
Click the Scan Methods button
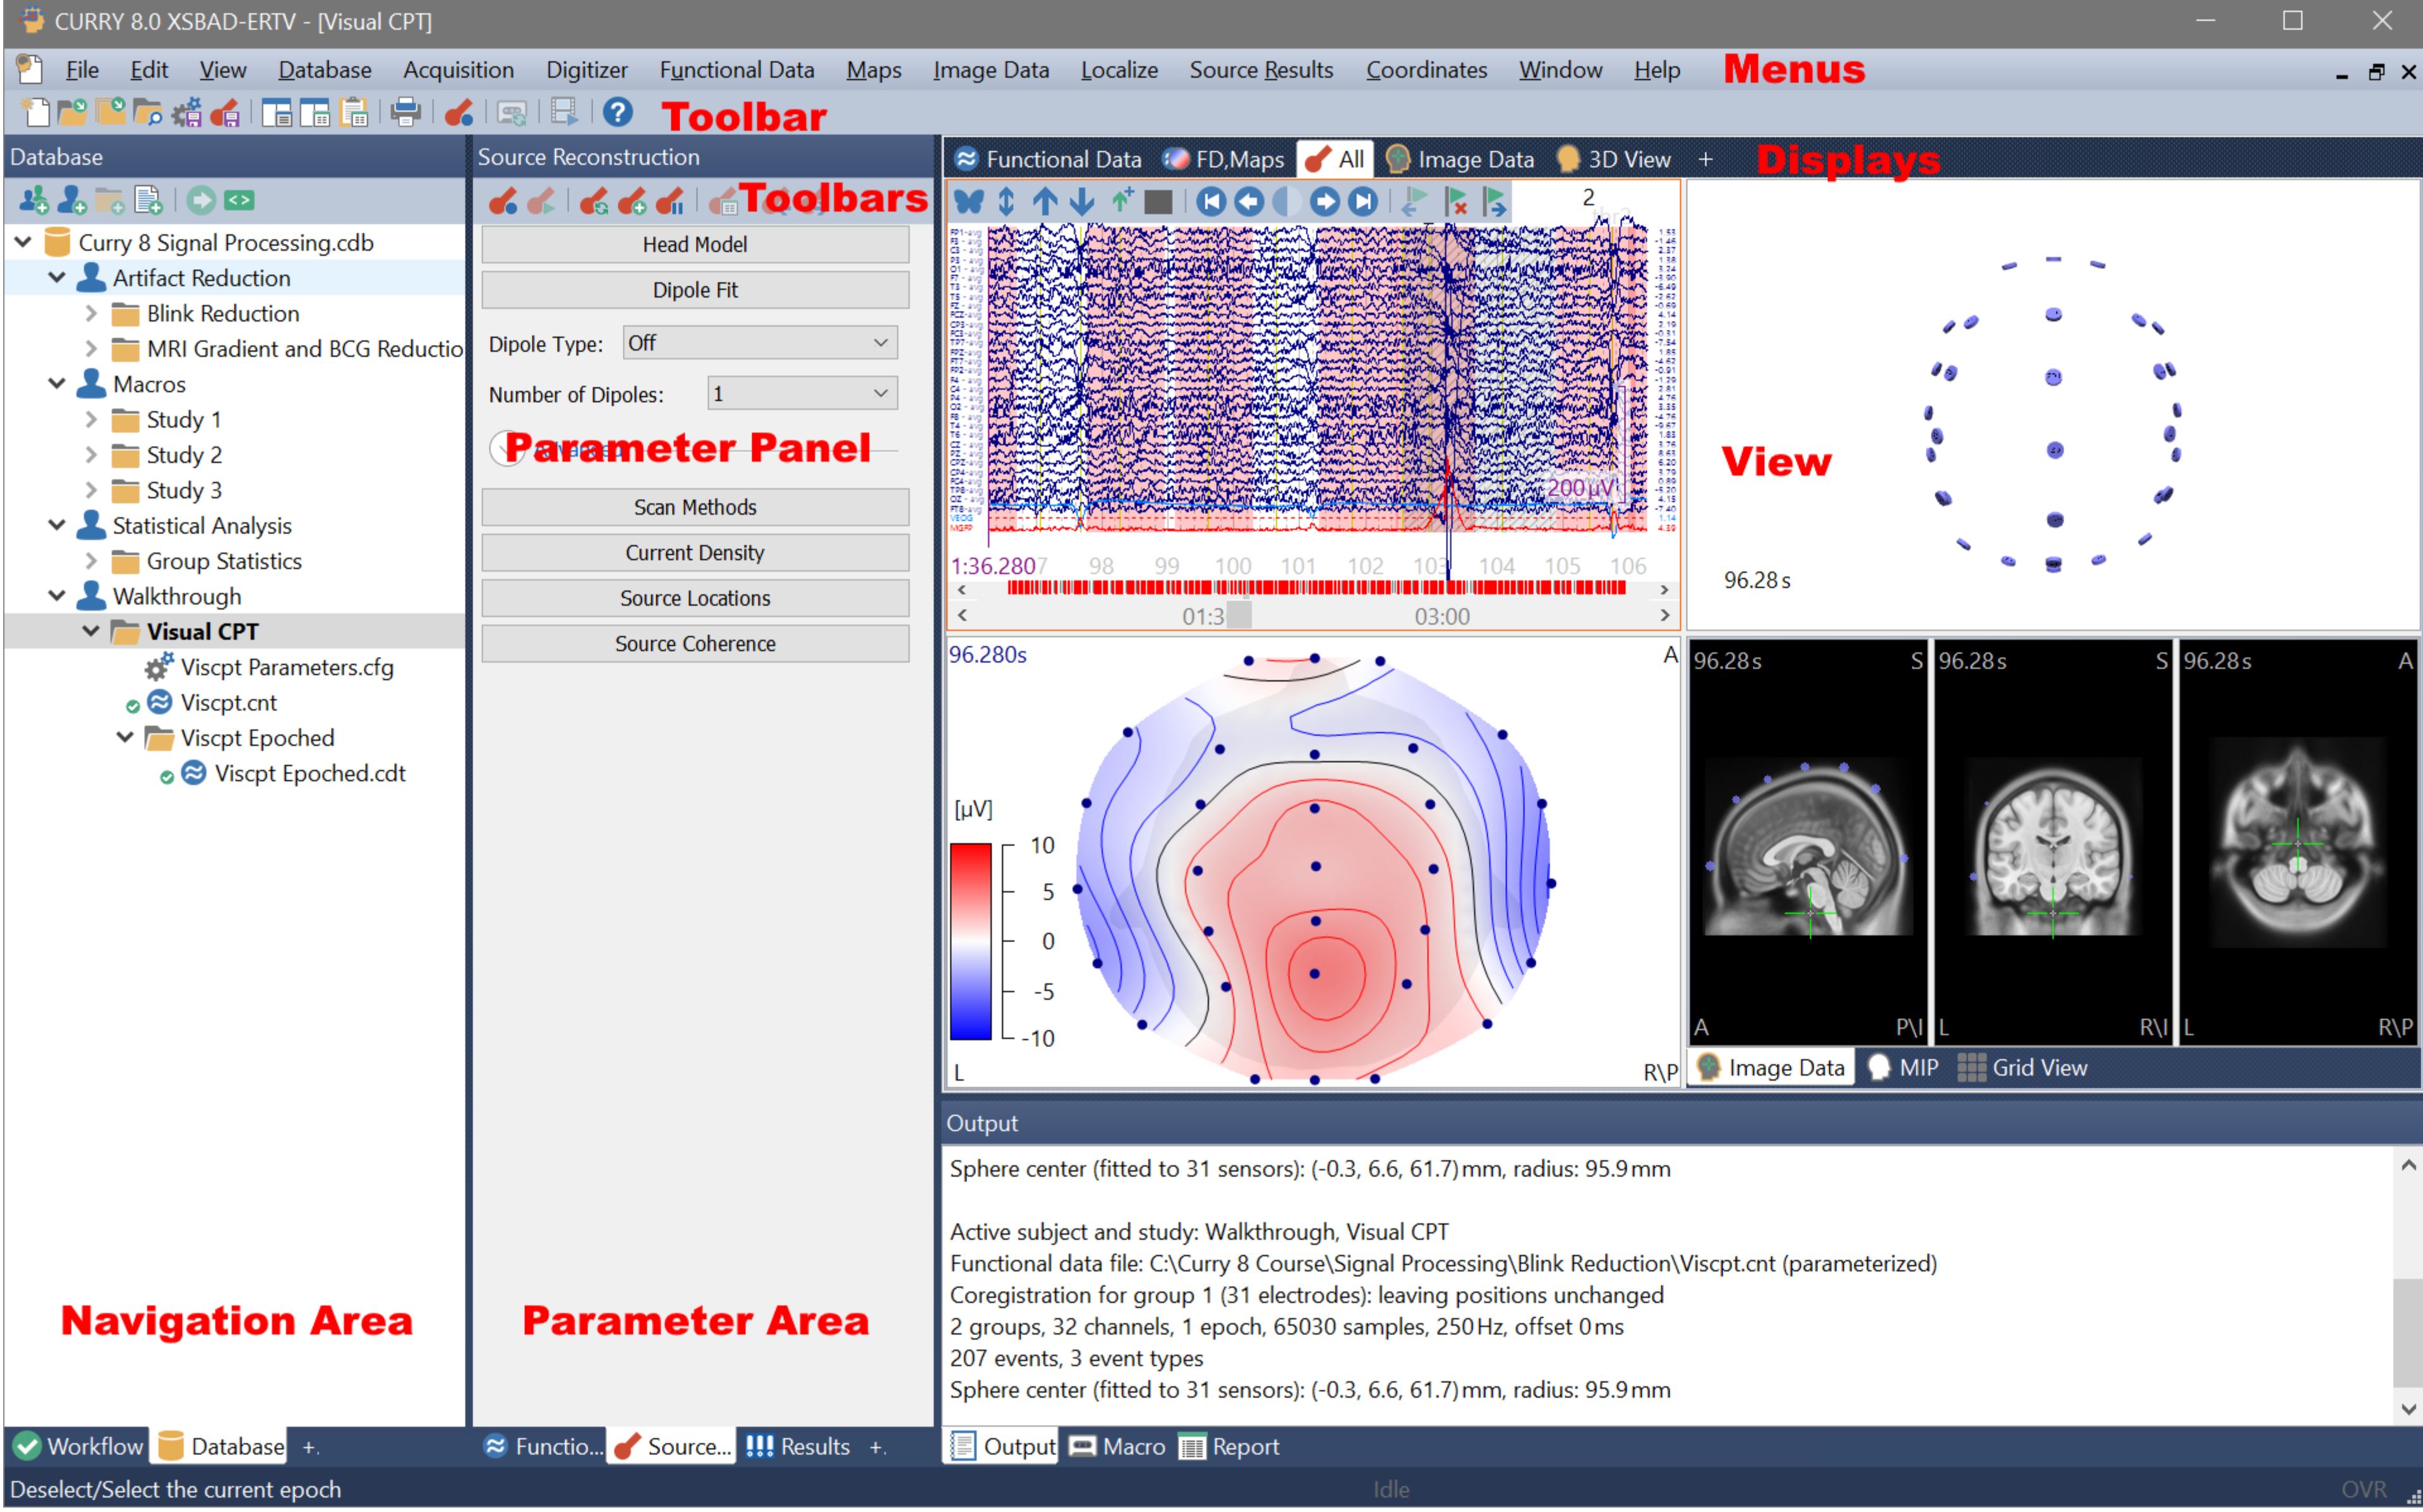click(695, 507)
